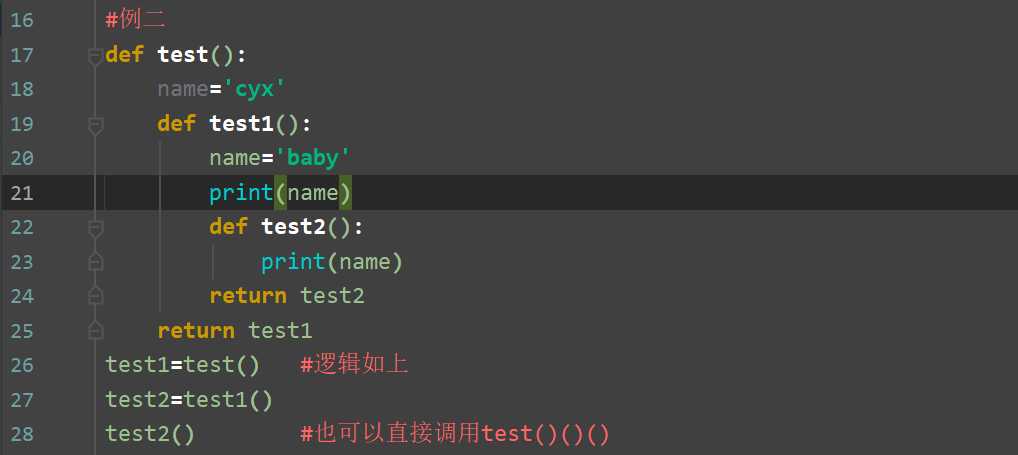The width and height of the screenshot is (1018, 455).
Task: Collapse the def test1() fold marker
Action: (95, 125)
